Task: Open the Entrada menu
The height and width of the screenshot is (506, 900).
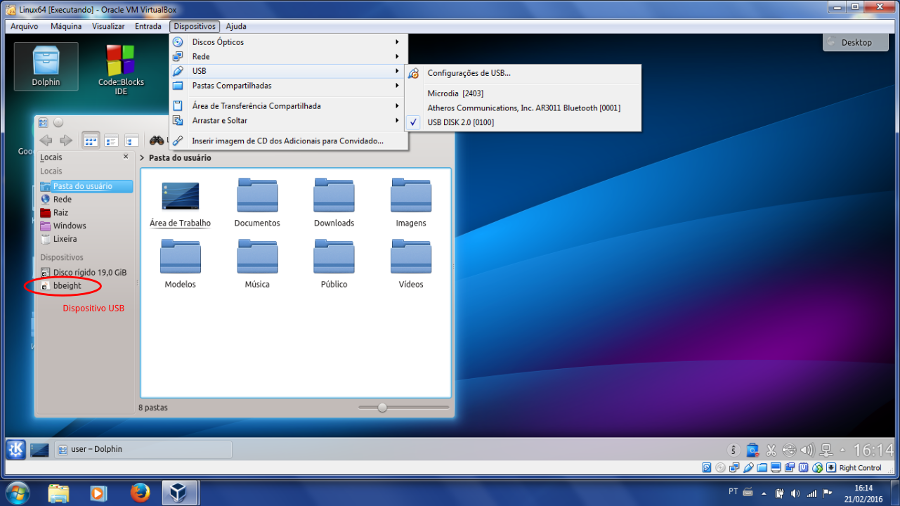Action: pos(148,26)
